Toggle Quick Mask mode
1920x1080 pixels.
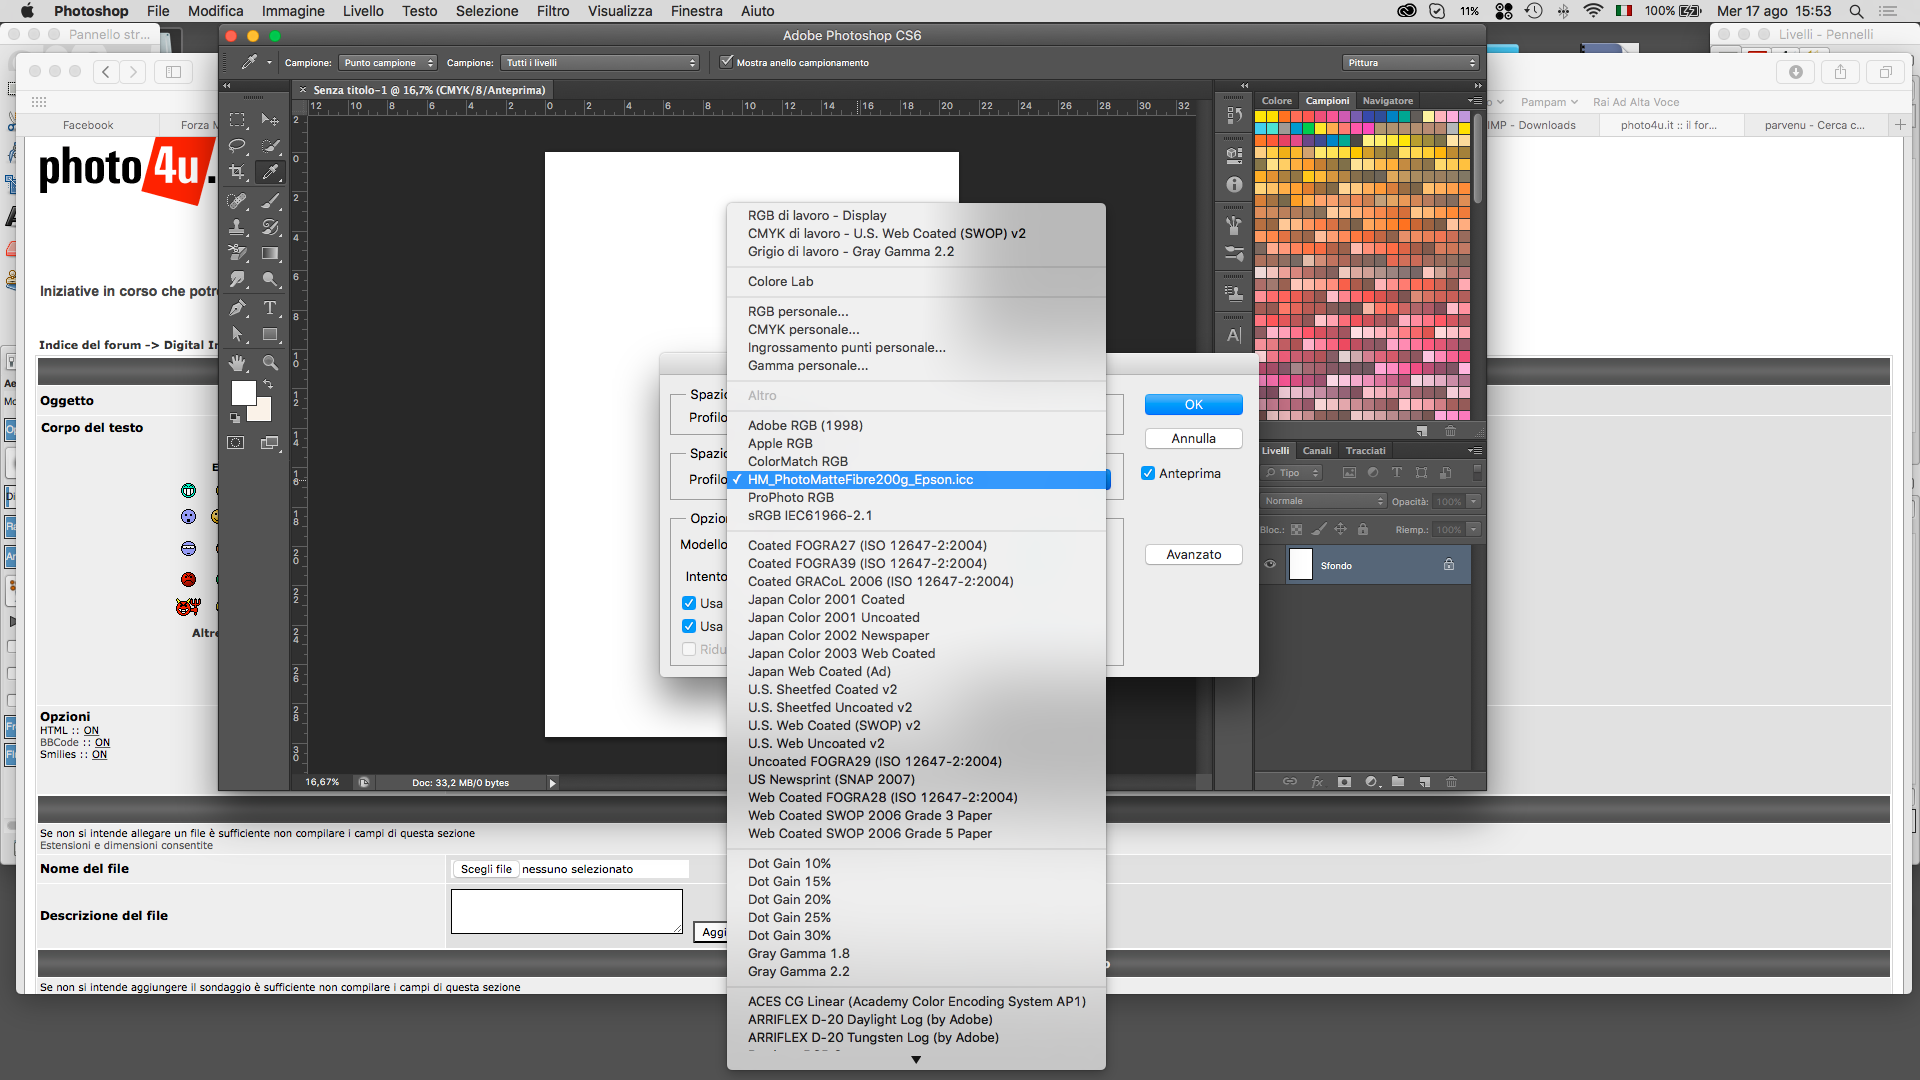(x=236, y=443)
